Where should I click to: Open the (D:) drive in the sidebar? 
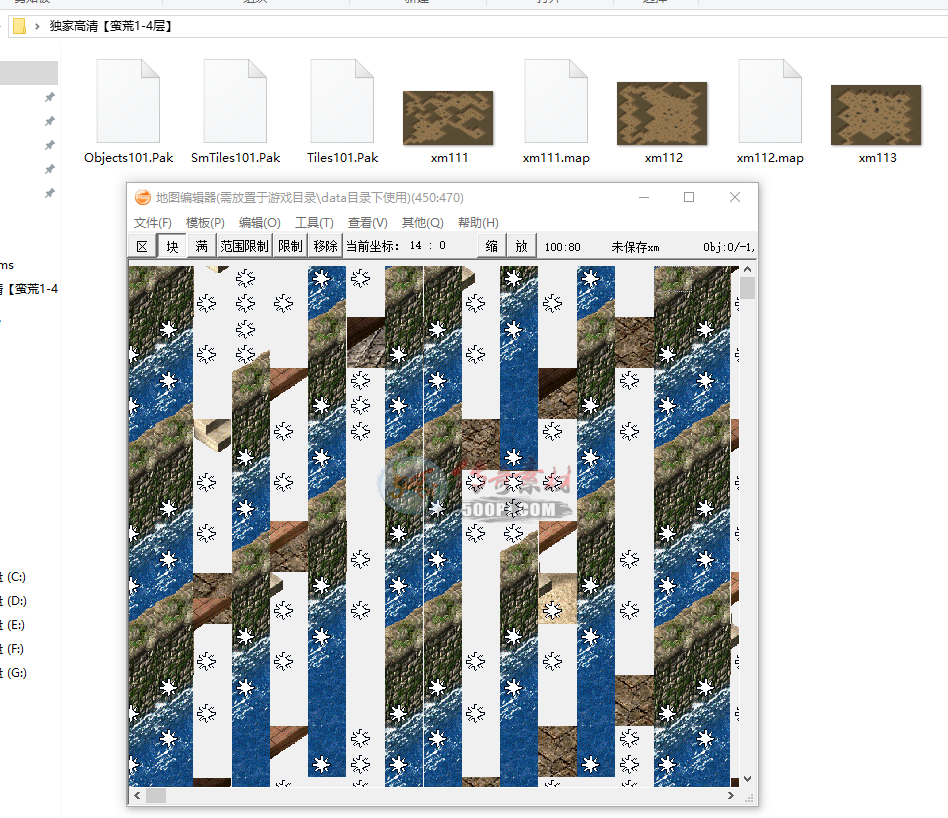point(13,601)
